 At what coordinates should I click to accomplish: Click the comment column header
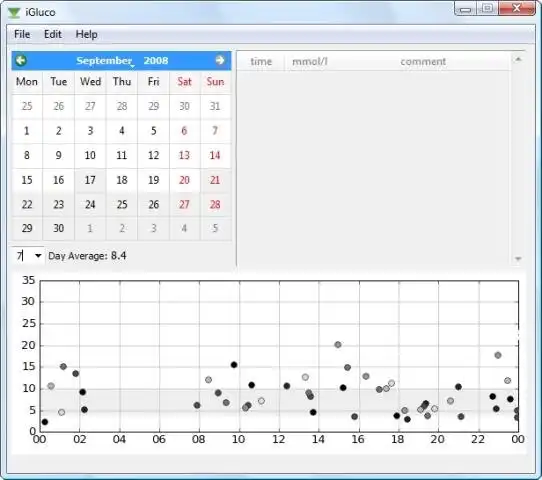[423, 62]
